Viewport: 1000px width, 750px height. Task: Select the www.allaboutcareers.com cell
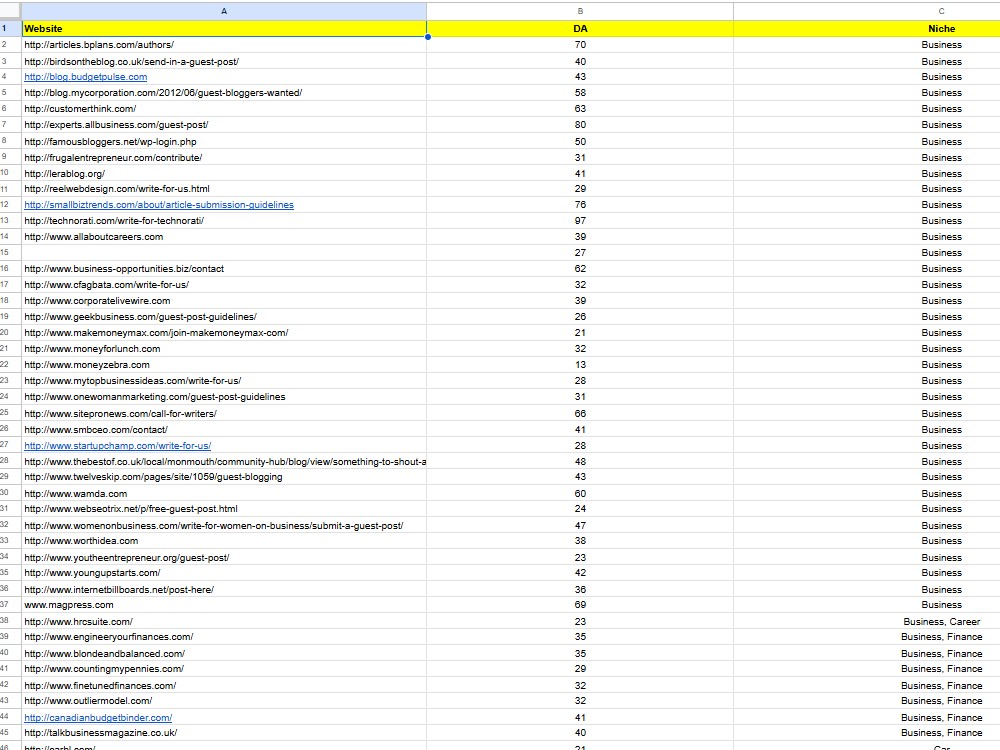click(x=224, y=237)
